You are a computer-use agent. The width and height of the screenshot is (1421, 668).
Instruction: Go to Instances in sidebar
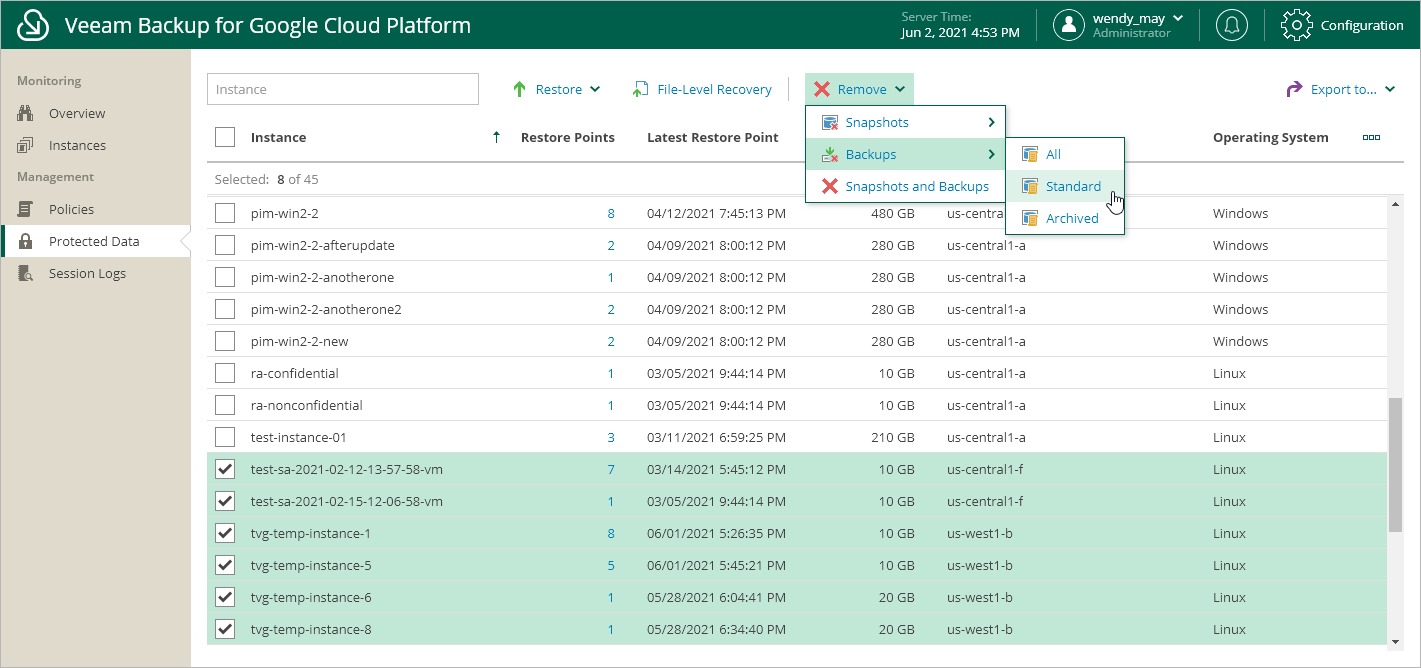pyautogui.click(x=77, y=145)
